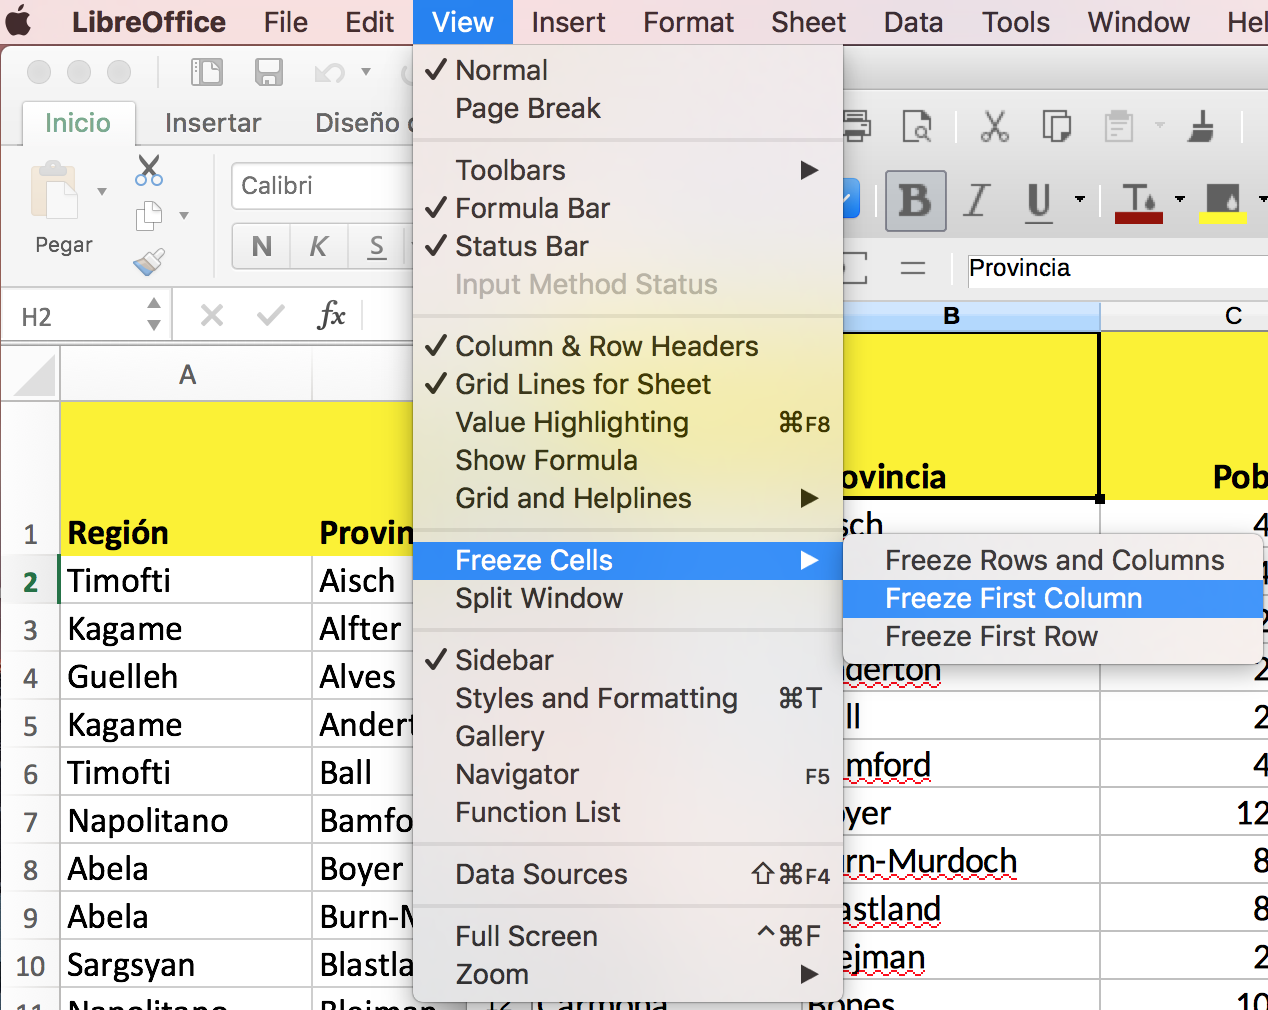Image resolution: width=1268 pixels, height=1010 pixels.
Task: Choose Freeze First Column
Action: [1053, 598]
